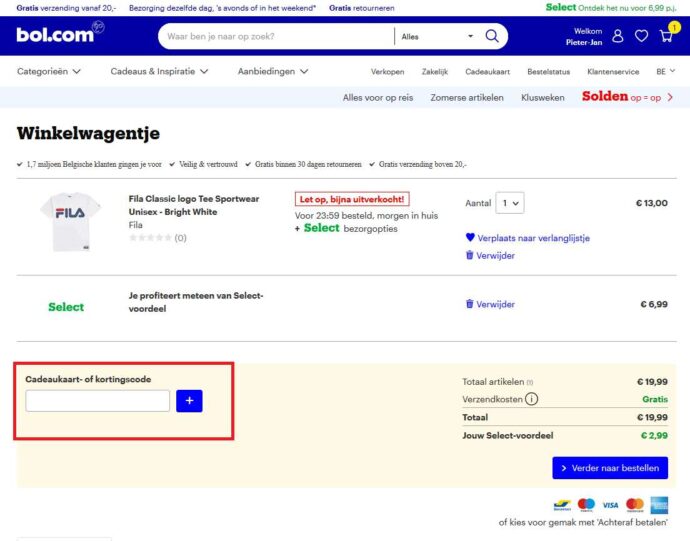The height and width of the screenshot is (541, 690).
Task: Click the Bancontact payment icon
Action: pyautogui.click(x=562, y=505)
